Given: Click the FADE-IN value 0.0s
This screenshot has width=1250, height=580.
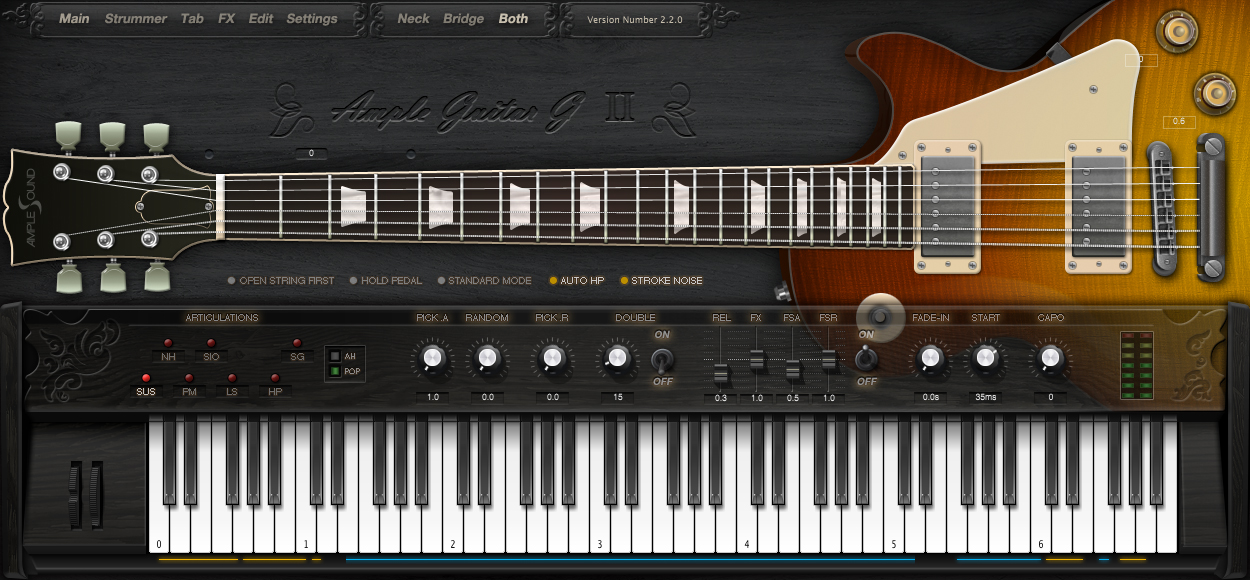Looking at the screenshot, I should click(930, 397).
